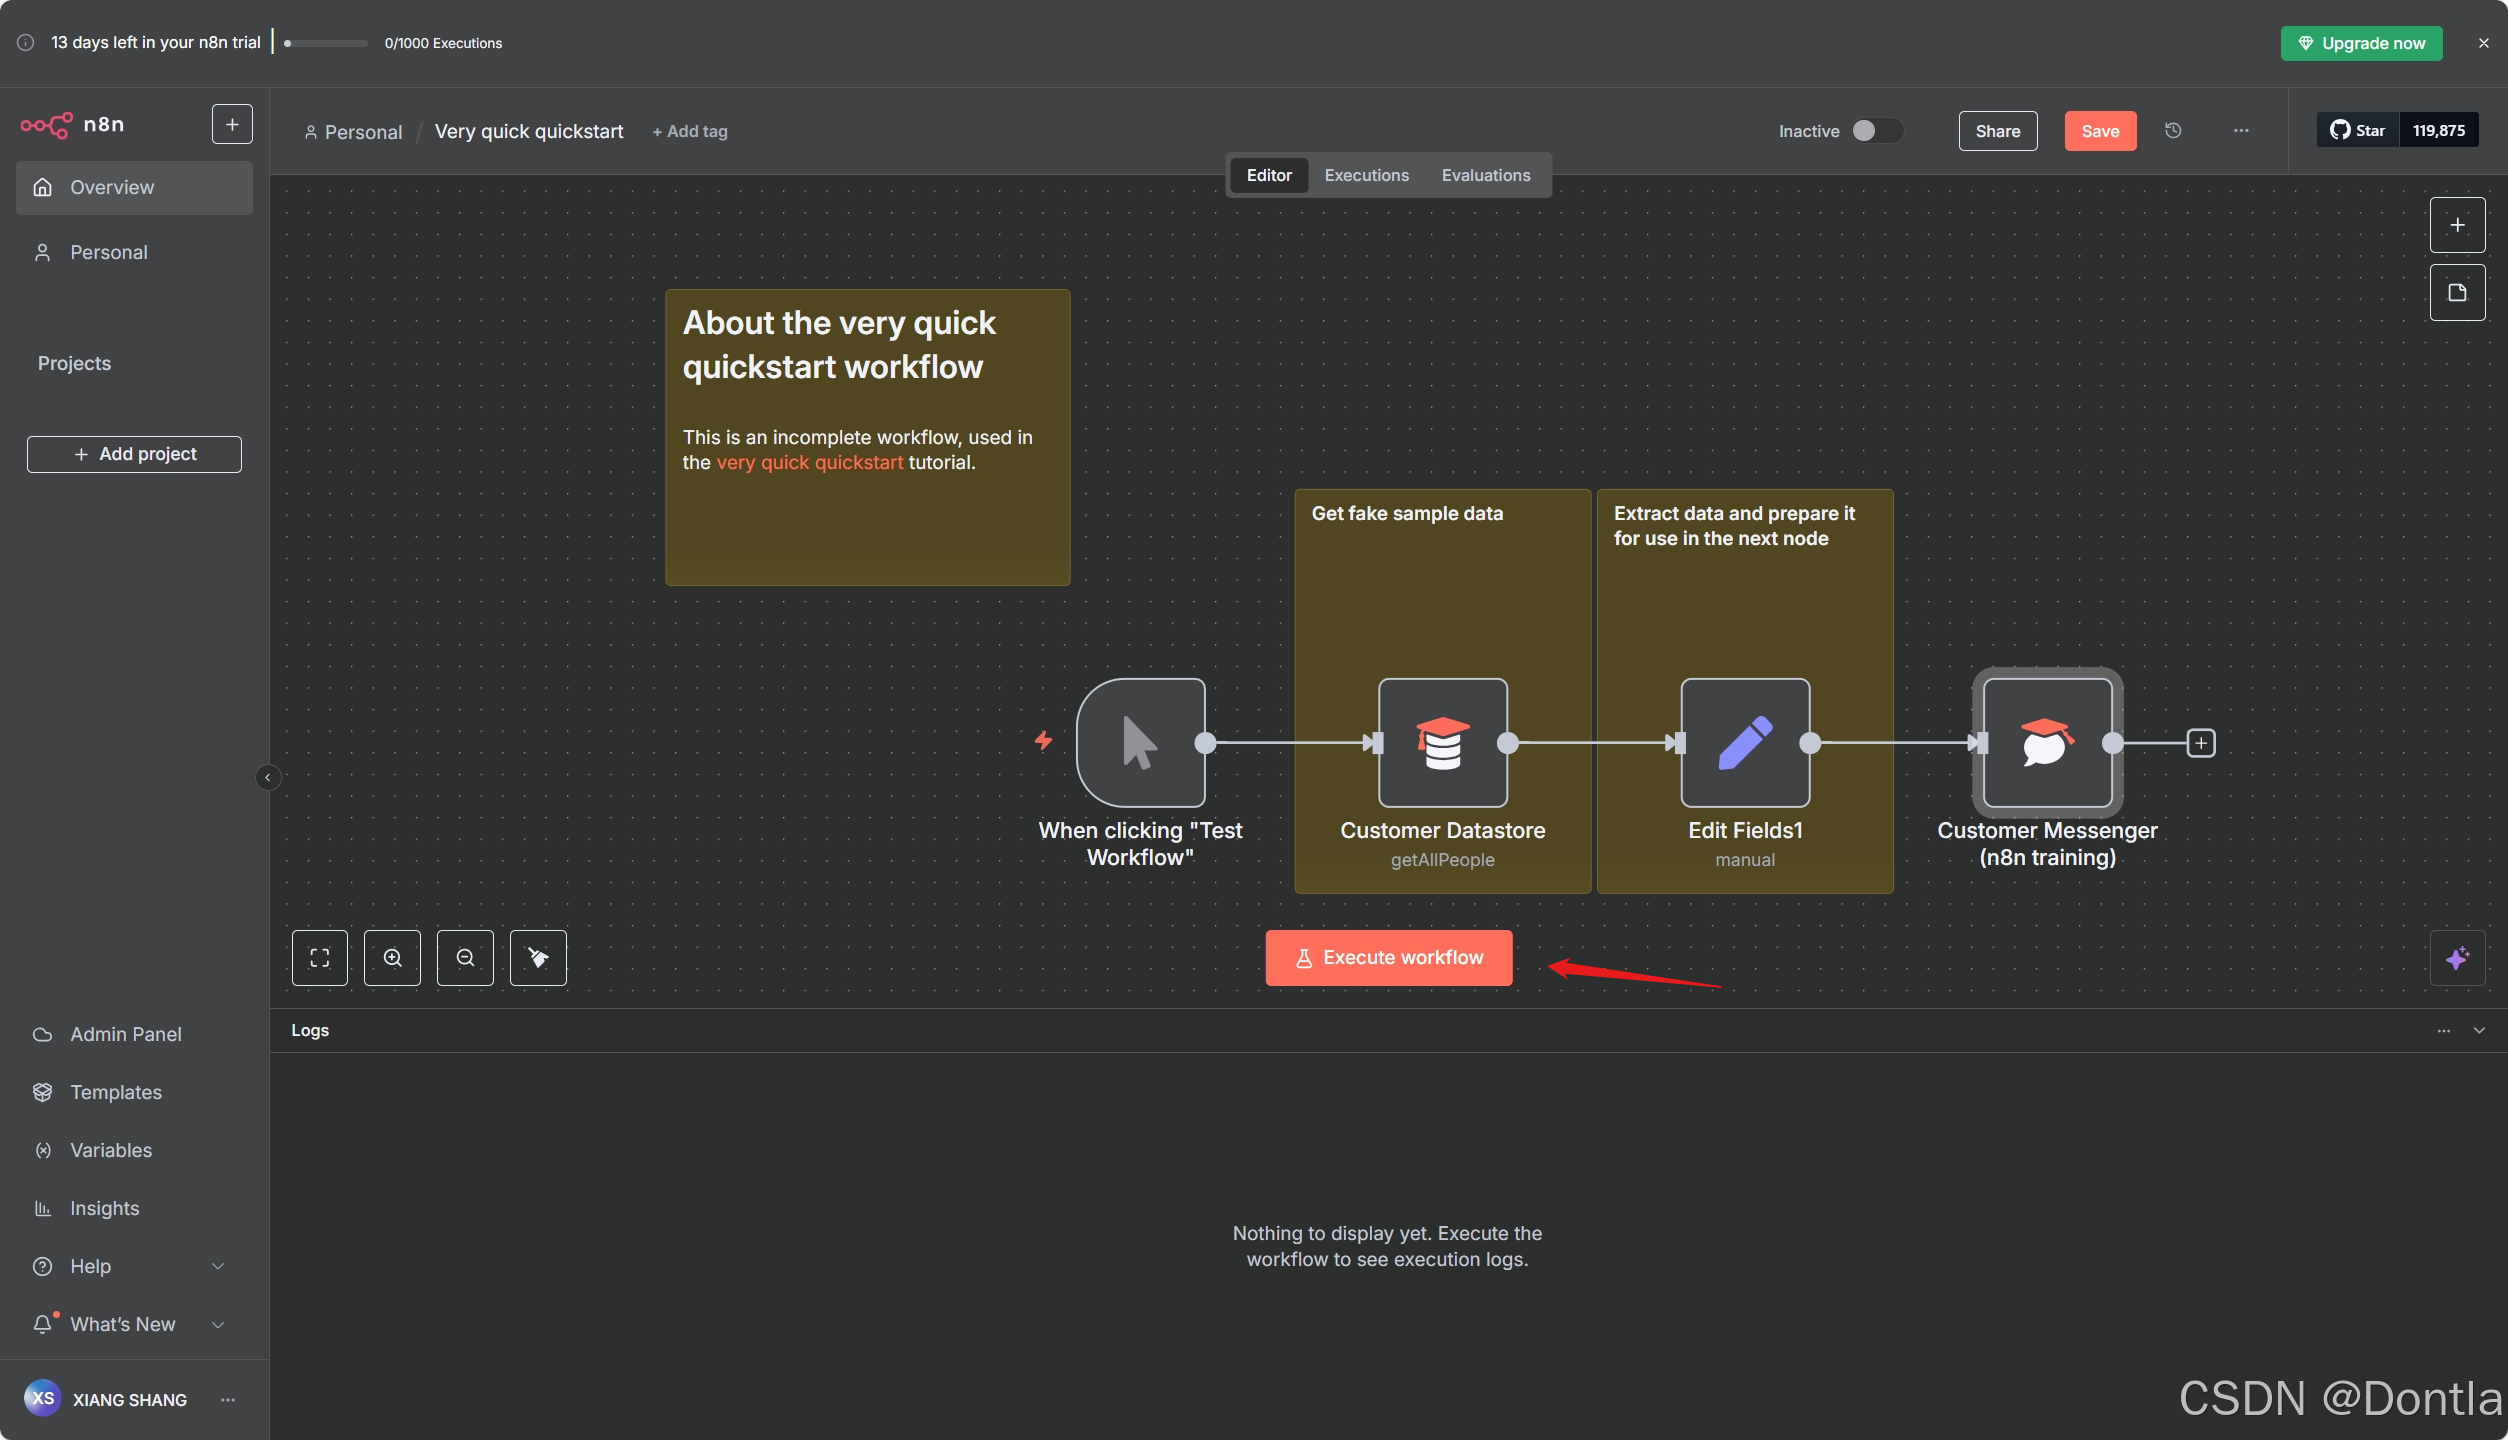The width and height of the screenshot is (2508, 1440).
Task: Click the Upgrade now button
Action: tap(2360, 43)
